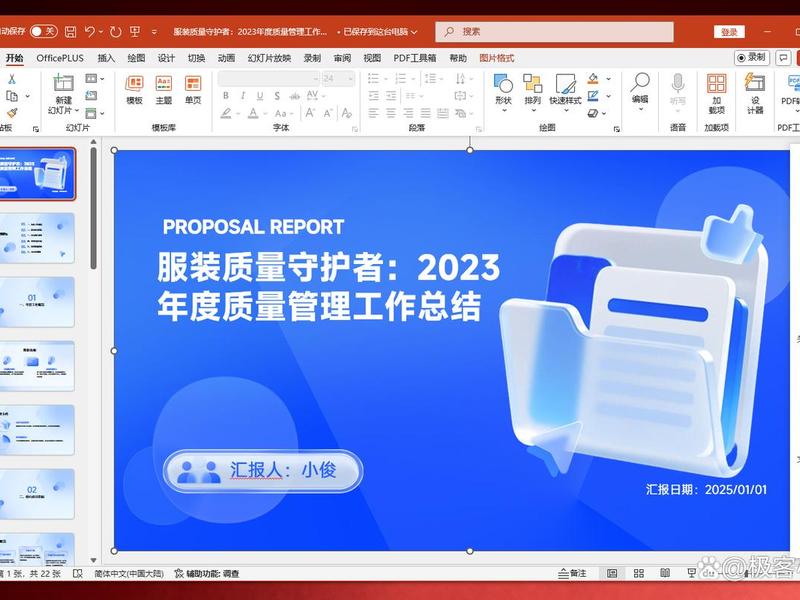The image size is (800, 600).
Task: Click the text highlight color pen
Action: point(226,113)
